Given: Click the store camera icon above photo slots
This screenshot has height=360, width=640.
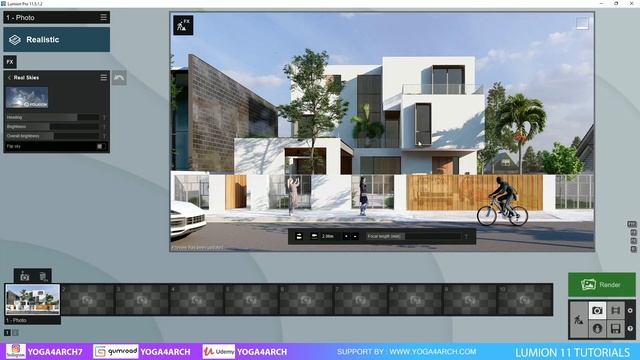Looking at the screenshot, I should click(x=24, y=276).
